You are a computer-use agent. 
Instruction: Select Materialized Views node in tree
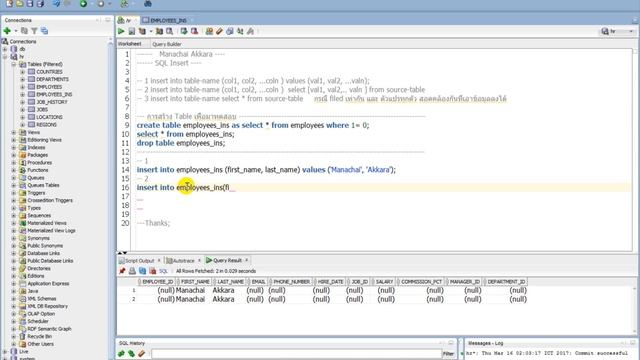[47, 223]
